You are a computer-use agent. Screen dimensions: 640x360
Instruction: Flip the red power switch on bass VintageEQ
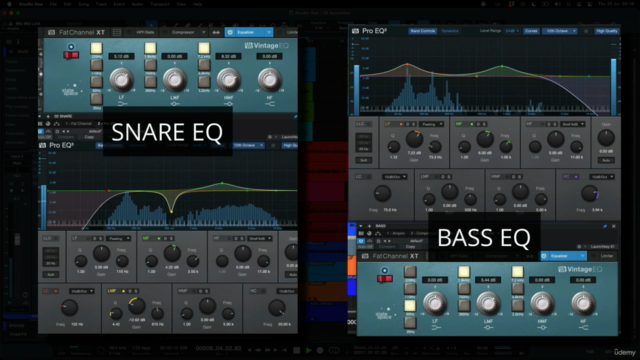[x=384, y=279]
